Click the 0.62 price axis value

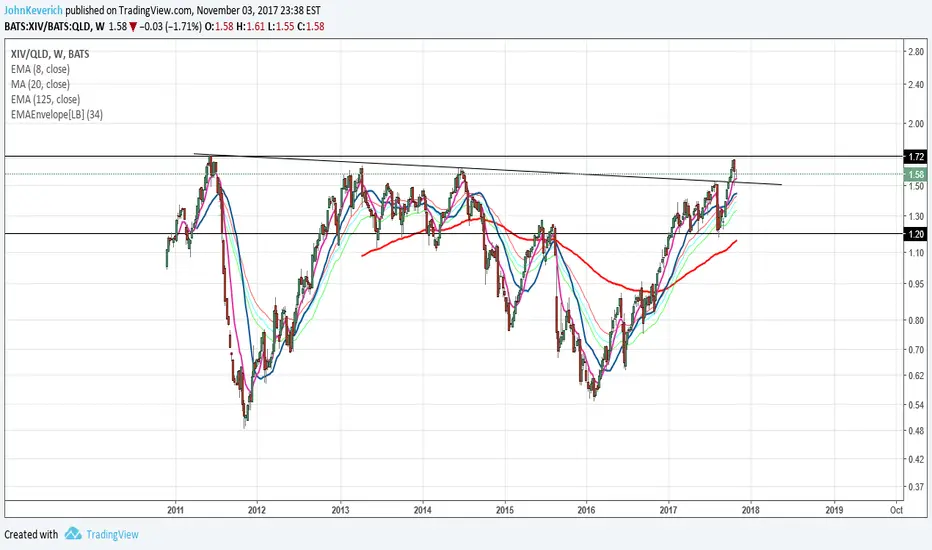click(916, 376)
